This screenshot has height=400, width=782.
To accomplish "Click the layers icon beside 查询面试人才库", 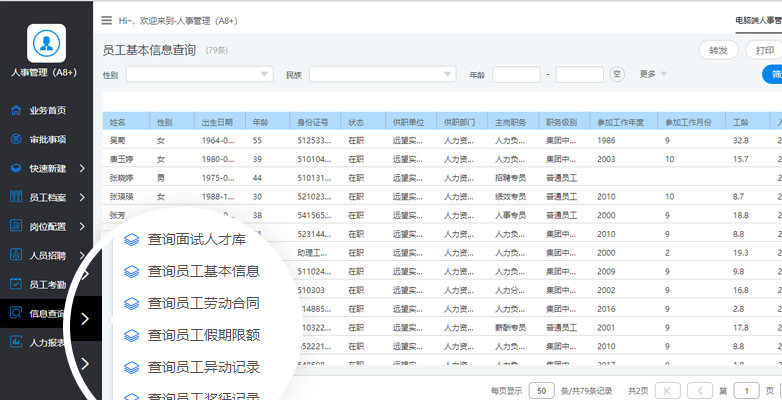I will click(x=130, y=239).
